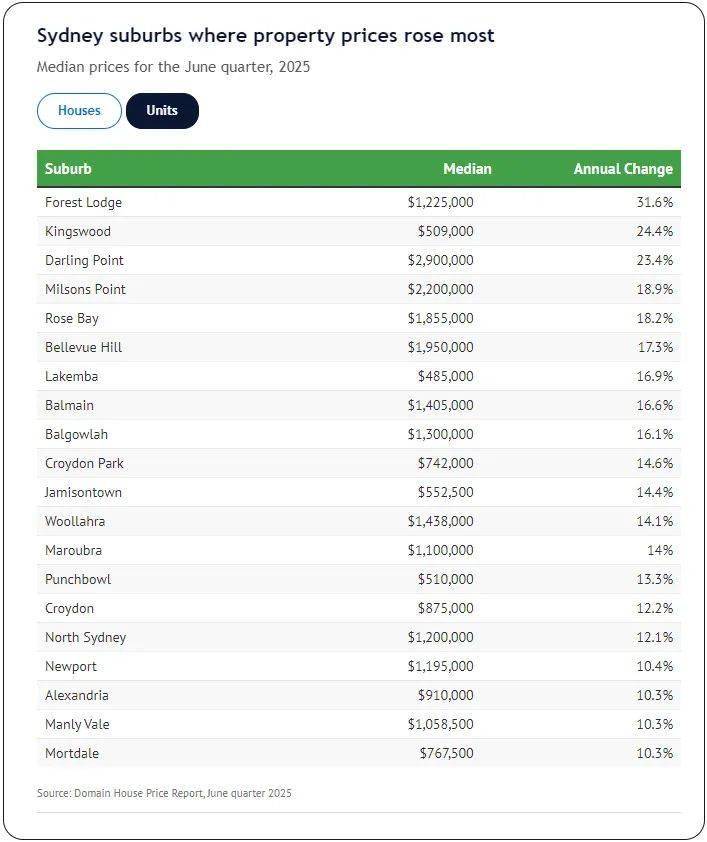Sort by the Annual Change header
The image size is (707, 842).
622,169
